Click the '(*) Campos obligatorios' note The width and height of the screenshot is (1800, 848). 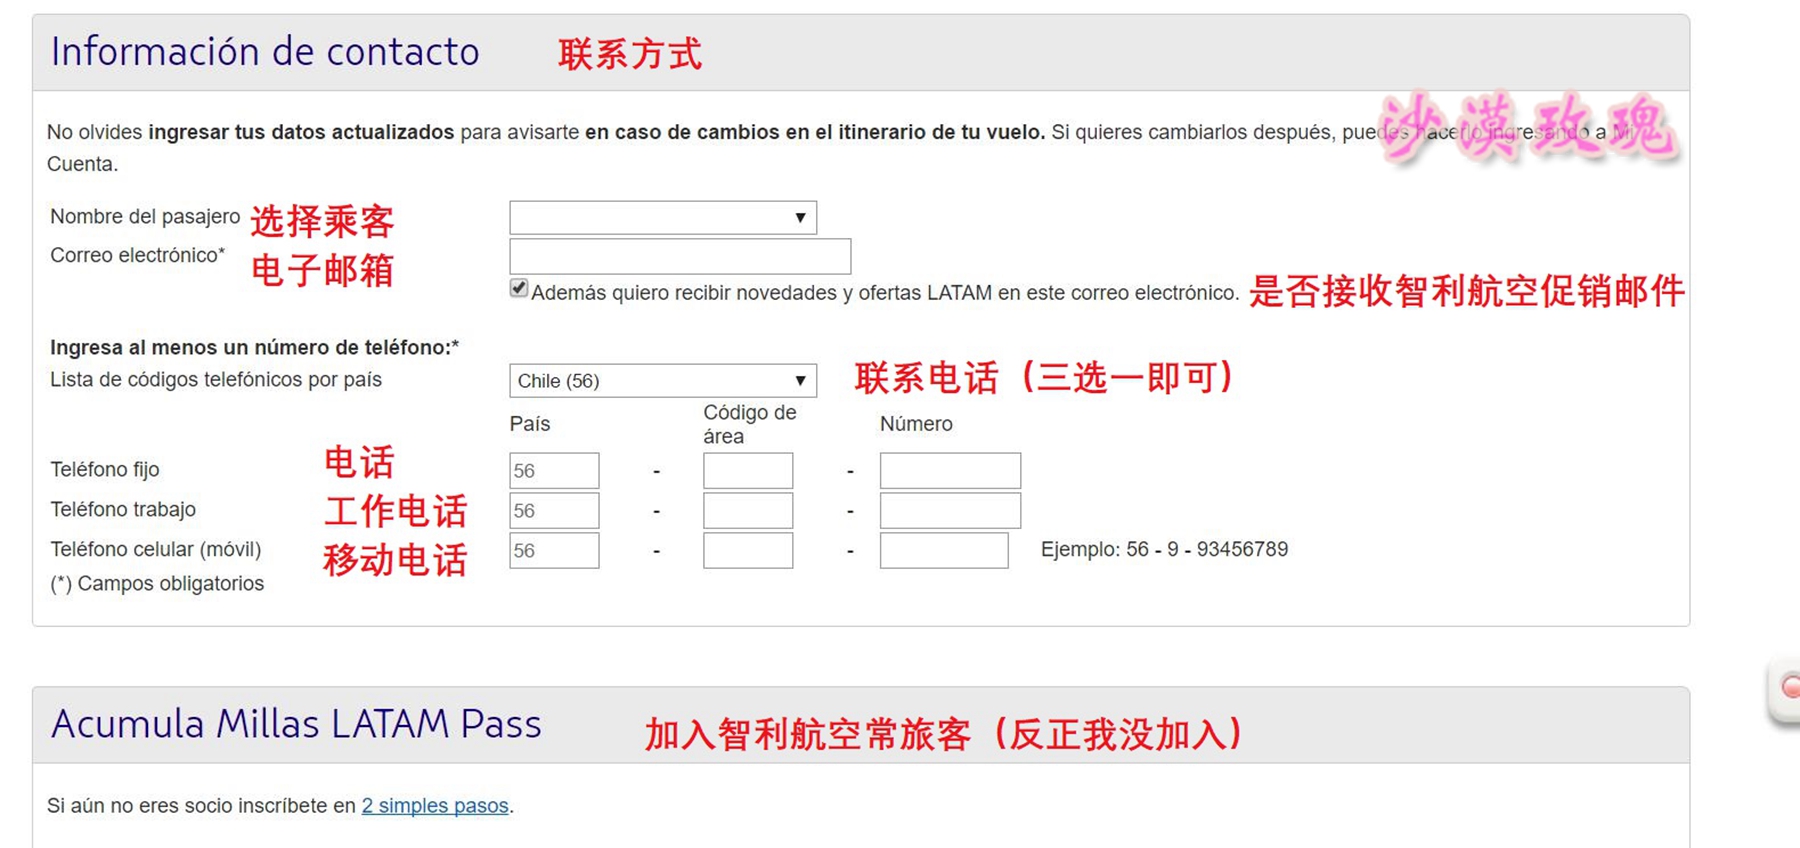[x=157, y=584]
